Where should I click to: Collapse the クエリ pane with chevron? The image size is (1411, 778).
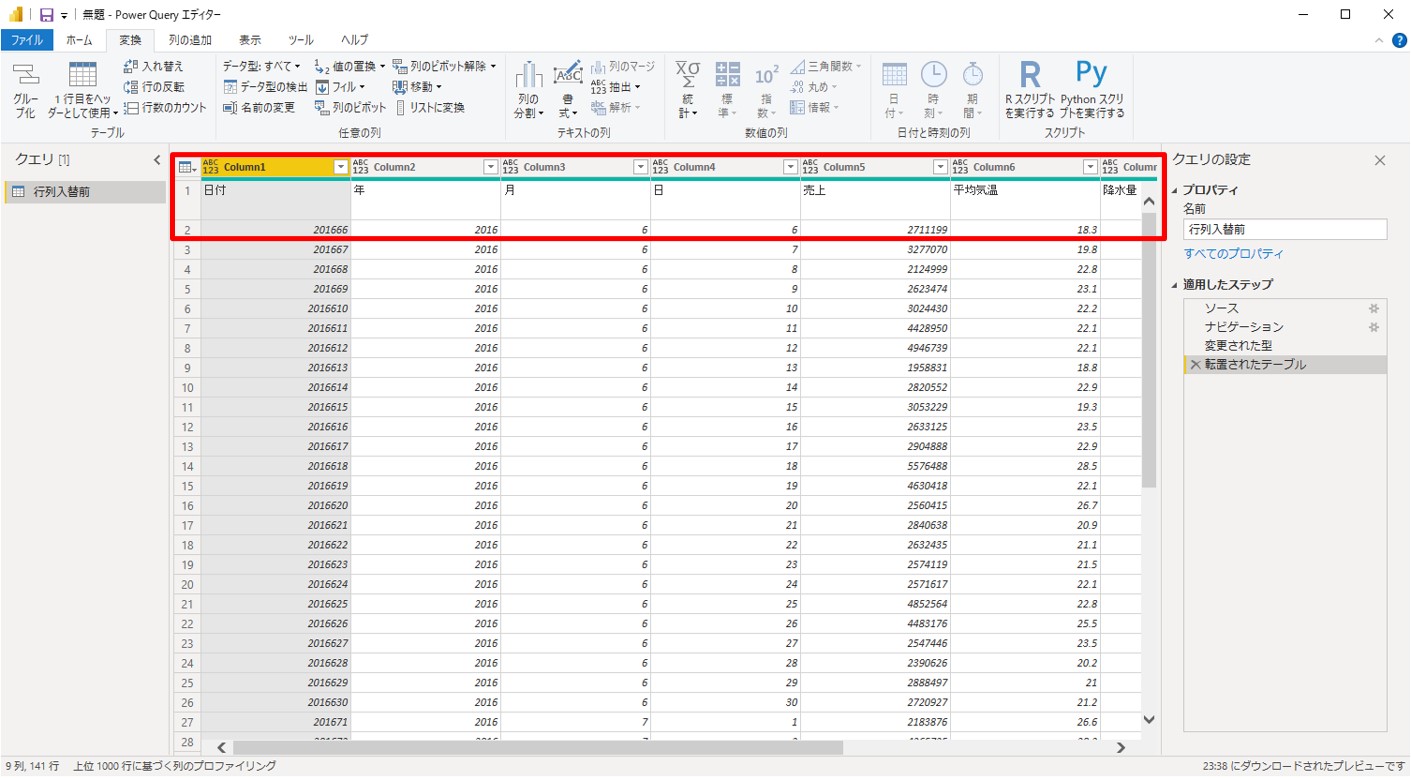click(x=157, y=160)
